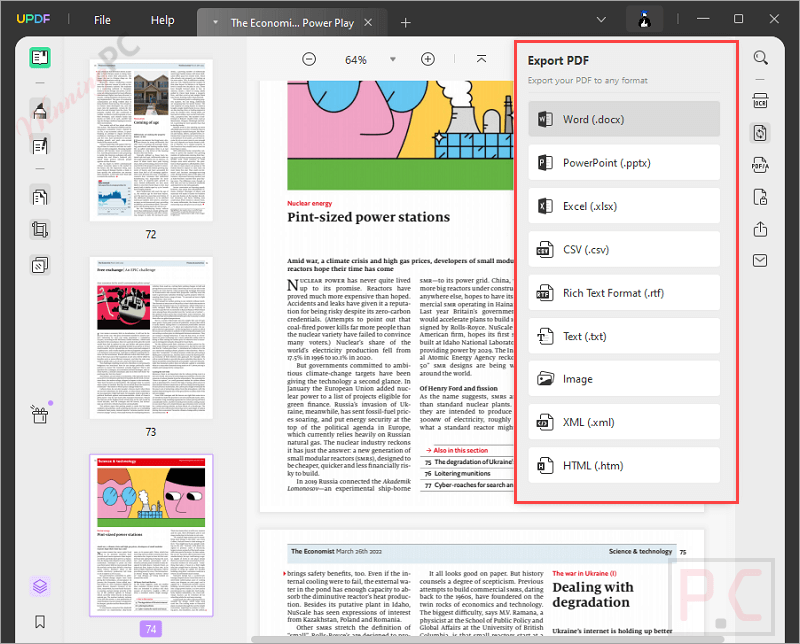Image resolution: width=800 pixels, height=644 pixels.
Task: Open the File menu
Action: (102, 20)
